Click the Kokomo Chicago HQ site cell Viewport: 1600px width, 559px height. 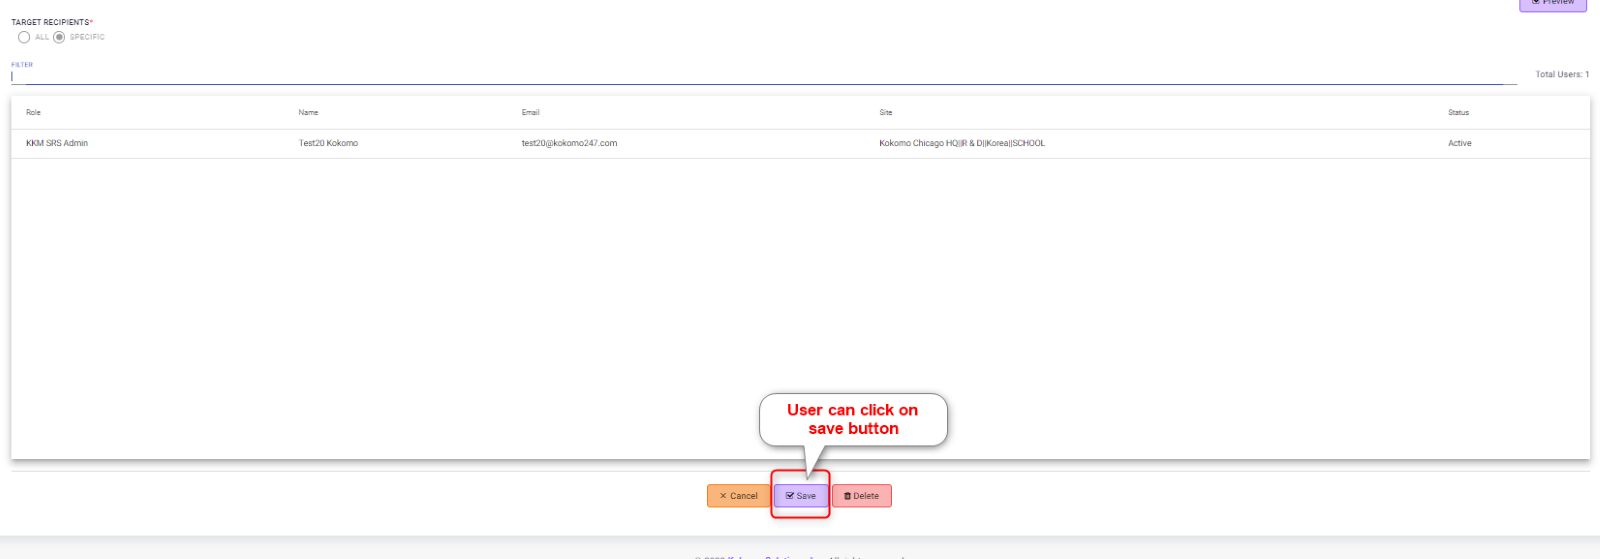coord(962,144)
